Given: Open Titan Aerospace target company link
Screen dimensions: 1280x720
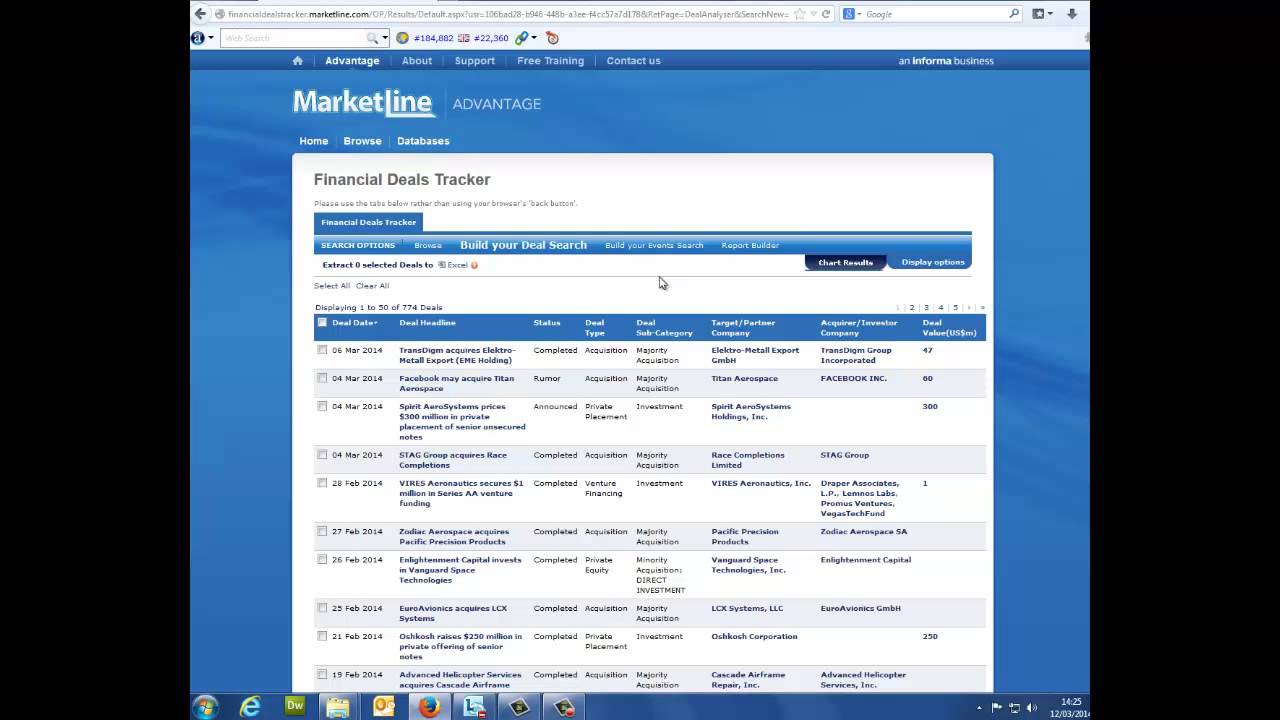Looking at the screenshot, I should click(x=743, y=378).
